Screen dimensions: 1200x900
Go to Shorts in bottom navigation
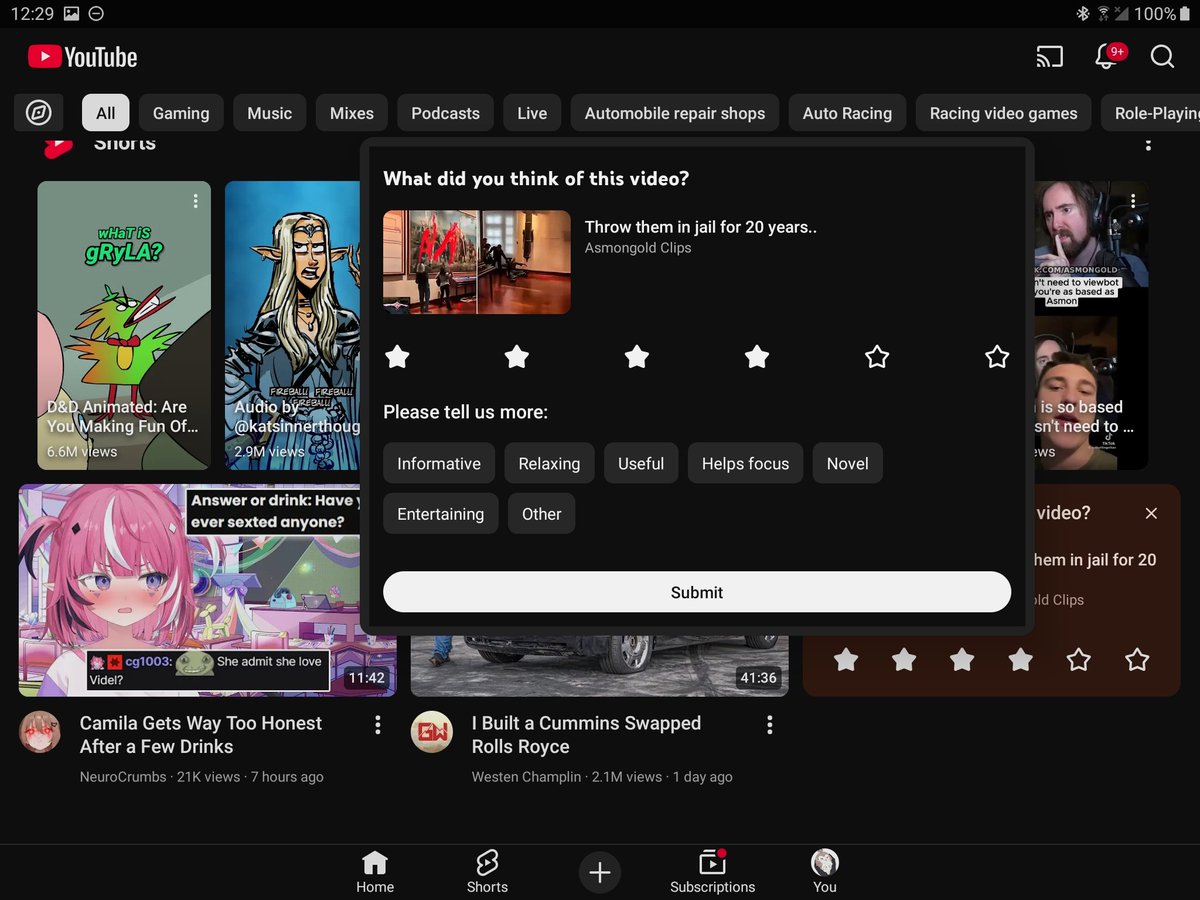click(487, 872)
